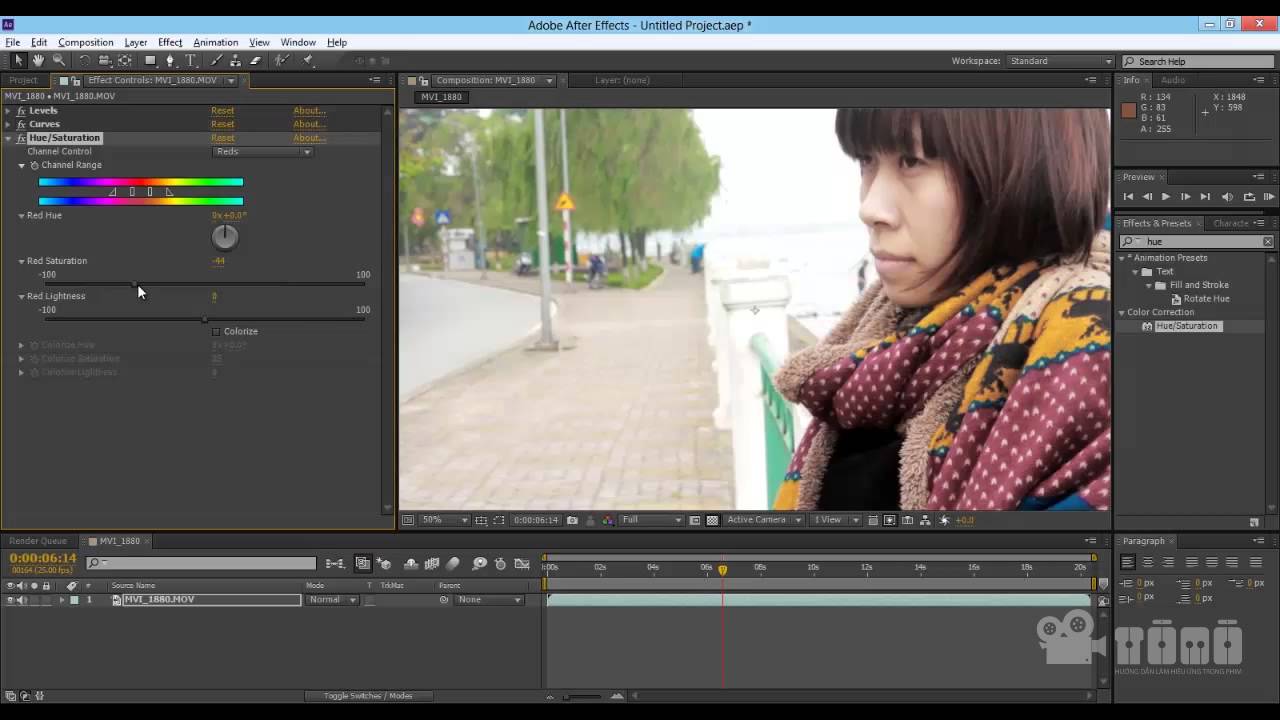The image size is (1280, 720).
Task: Mute audio of MVI_1880.MOV layer
Action: (x=21, y=600)
